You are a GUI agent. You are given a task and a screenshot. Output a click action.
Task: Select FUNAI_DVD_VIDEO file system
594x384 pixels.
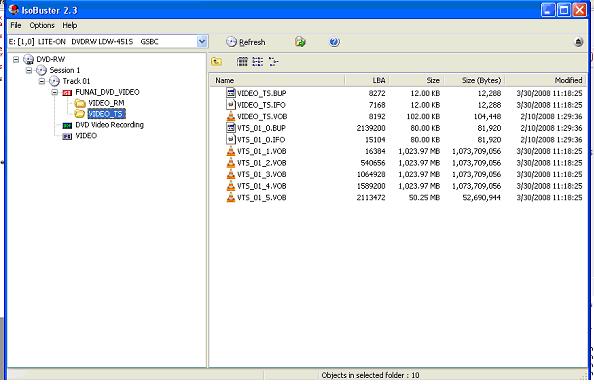click(x=107, y=92)
